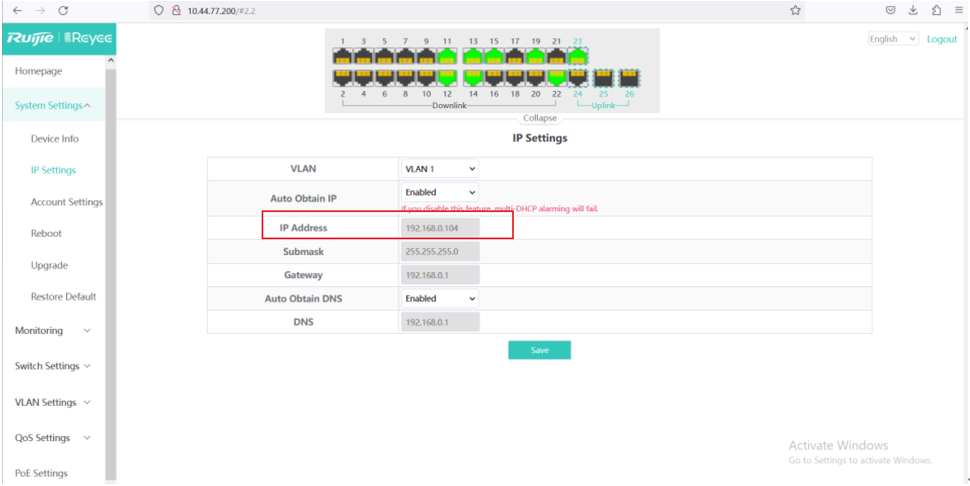Click the Logout link
This screenshot has height=486, width=970.
941,39
